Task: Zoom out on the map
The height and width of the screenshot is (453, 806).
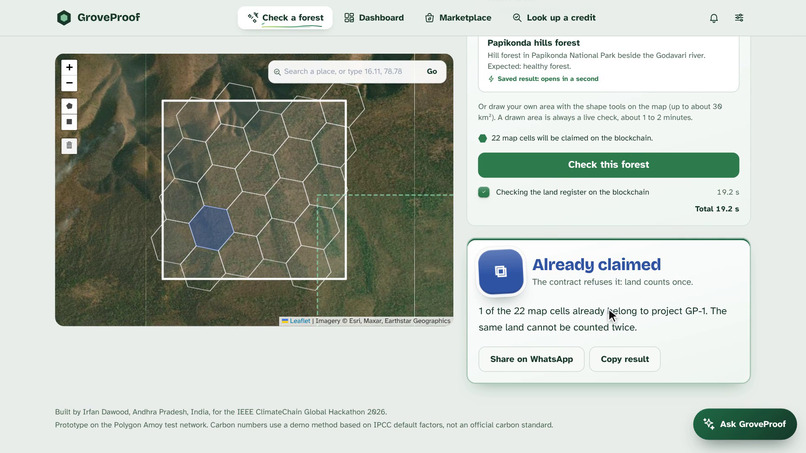Action: click(69, 83)
